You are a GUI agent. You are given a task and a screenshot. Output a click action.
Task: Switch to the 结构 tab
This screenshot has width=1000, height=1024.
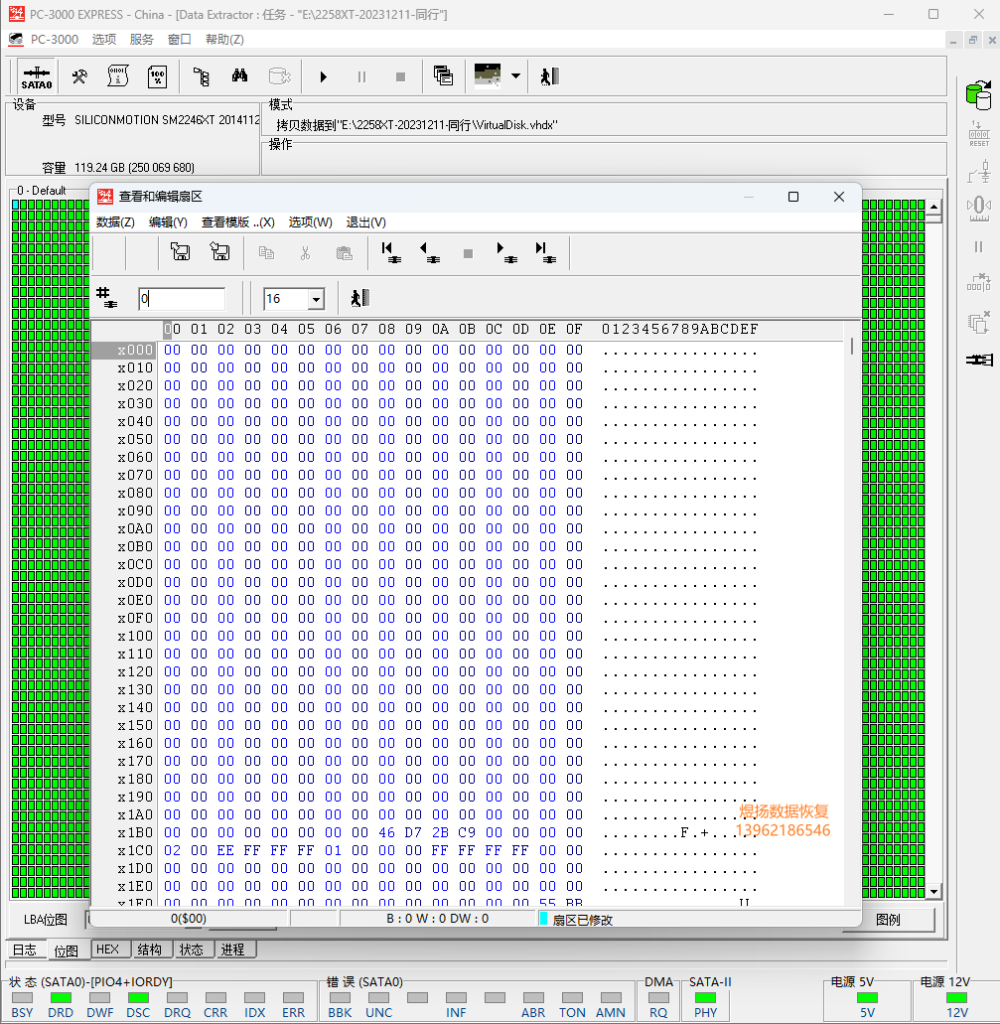[150, 950]
